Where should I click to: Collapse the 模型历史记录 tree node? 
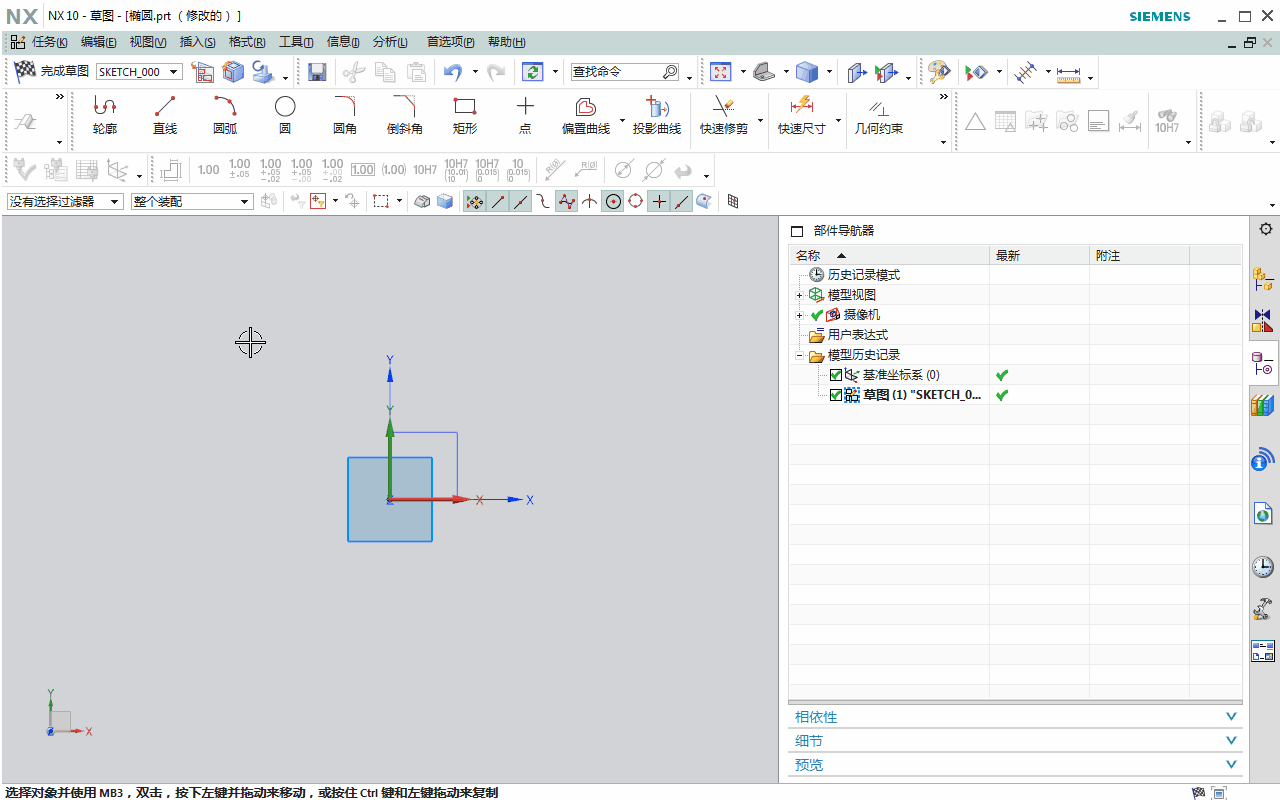tap(799, 355)
